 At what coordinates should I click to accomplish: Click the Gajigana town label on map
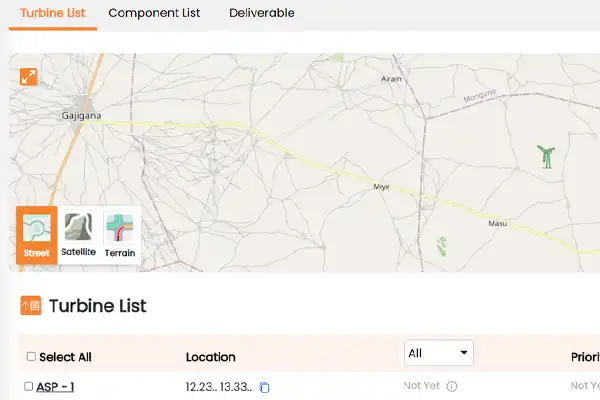[x=82, y=116]
